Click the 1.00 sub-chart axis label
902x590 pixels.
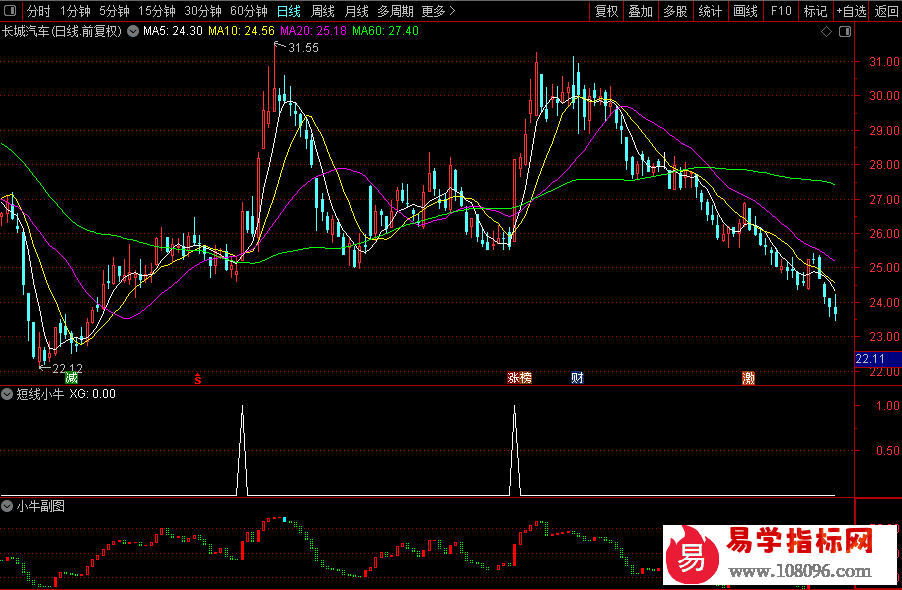pyautogui.click(x=888, y=406)
